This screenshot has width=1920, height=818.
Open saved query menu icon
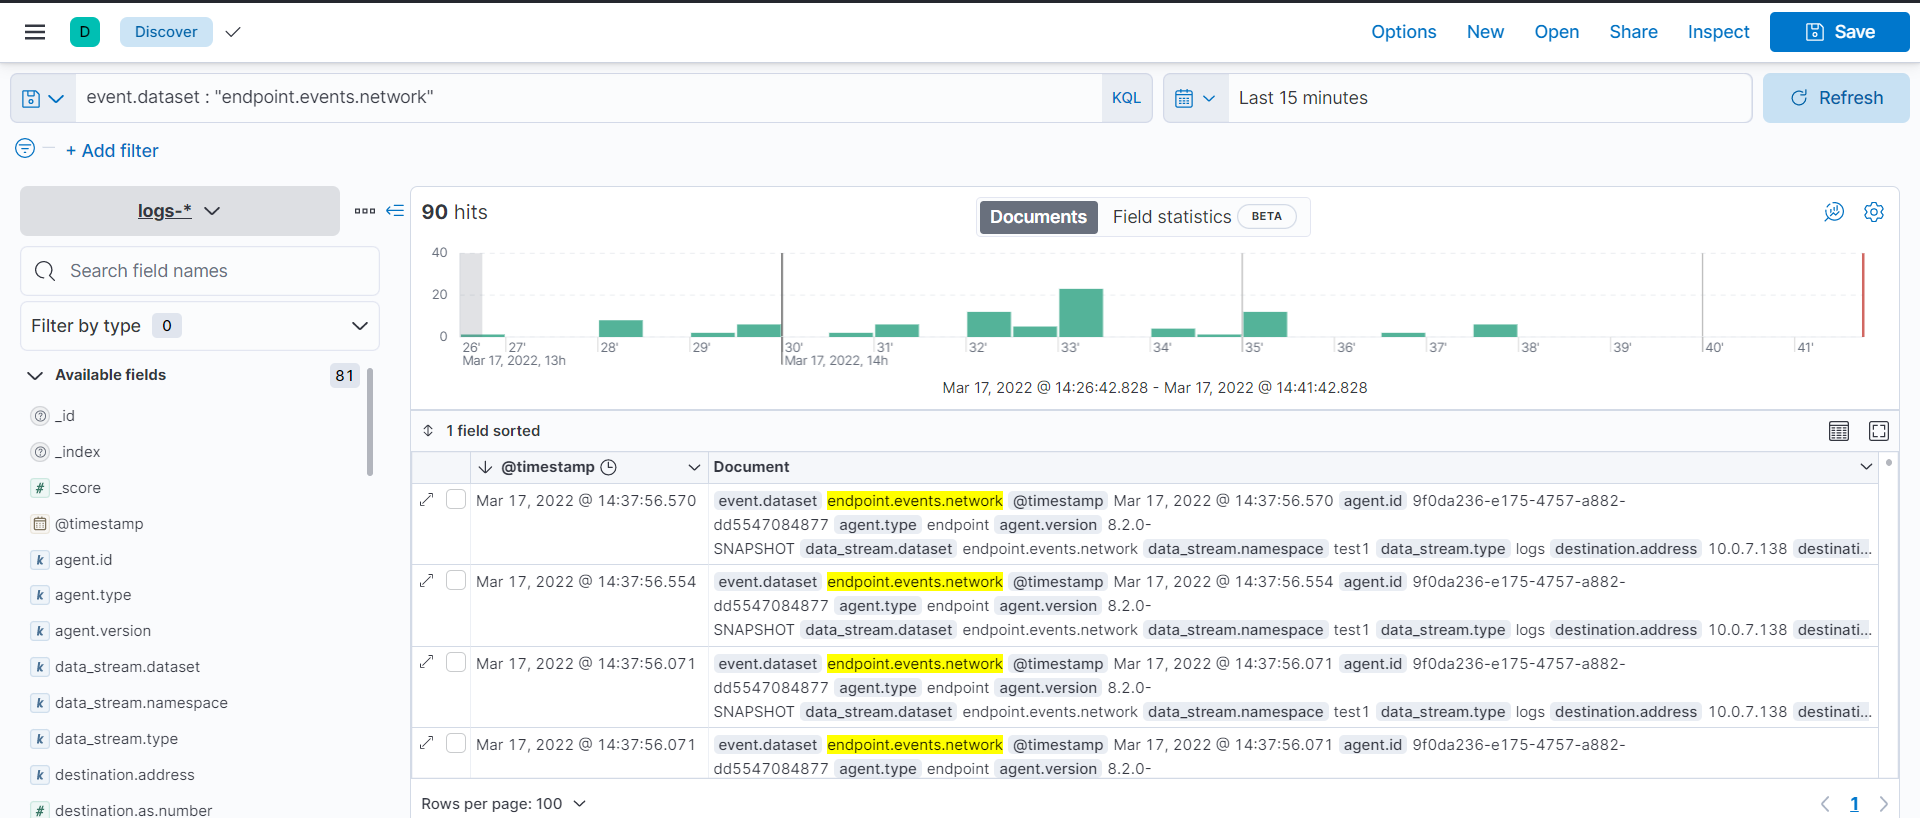(43, 98)
